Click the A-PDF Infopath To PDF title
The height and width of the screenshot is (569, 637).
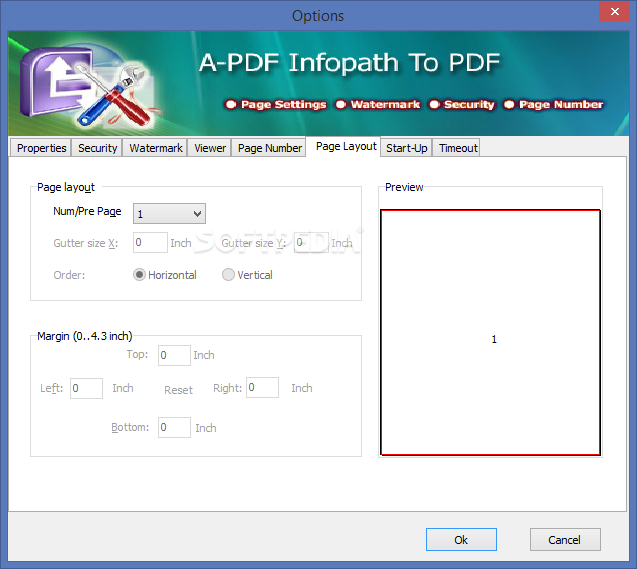(x=349, y=63)
